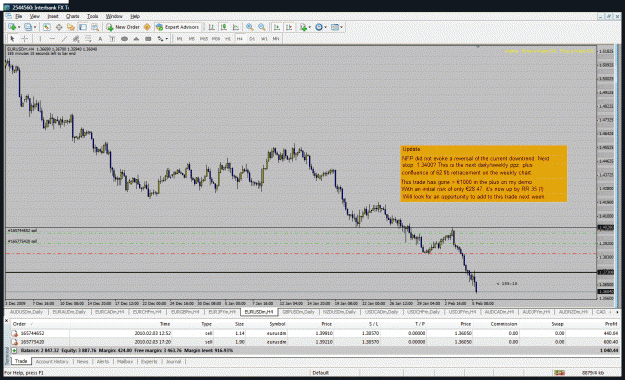Select the equidistant channel tool
This screenshot has height=380, width=625.
pyautogui.click(x=76, y=39)
